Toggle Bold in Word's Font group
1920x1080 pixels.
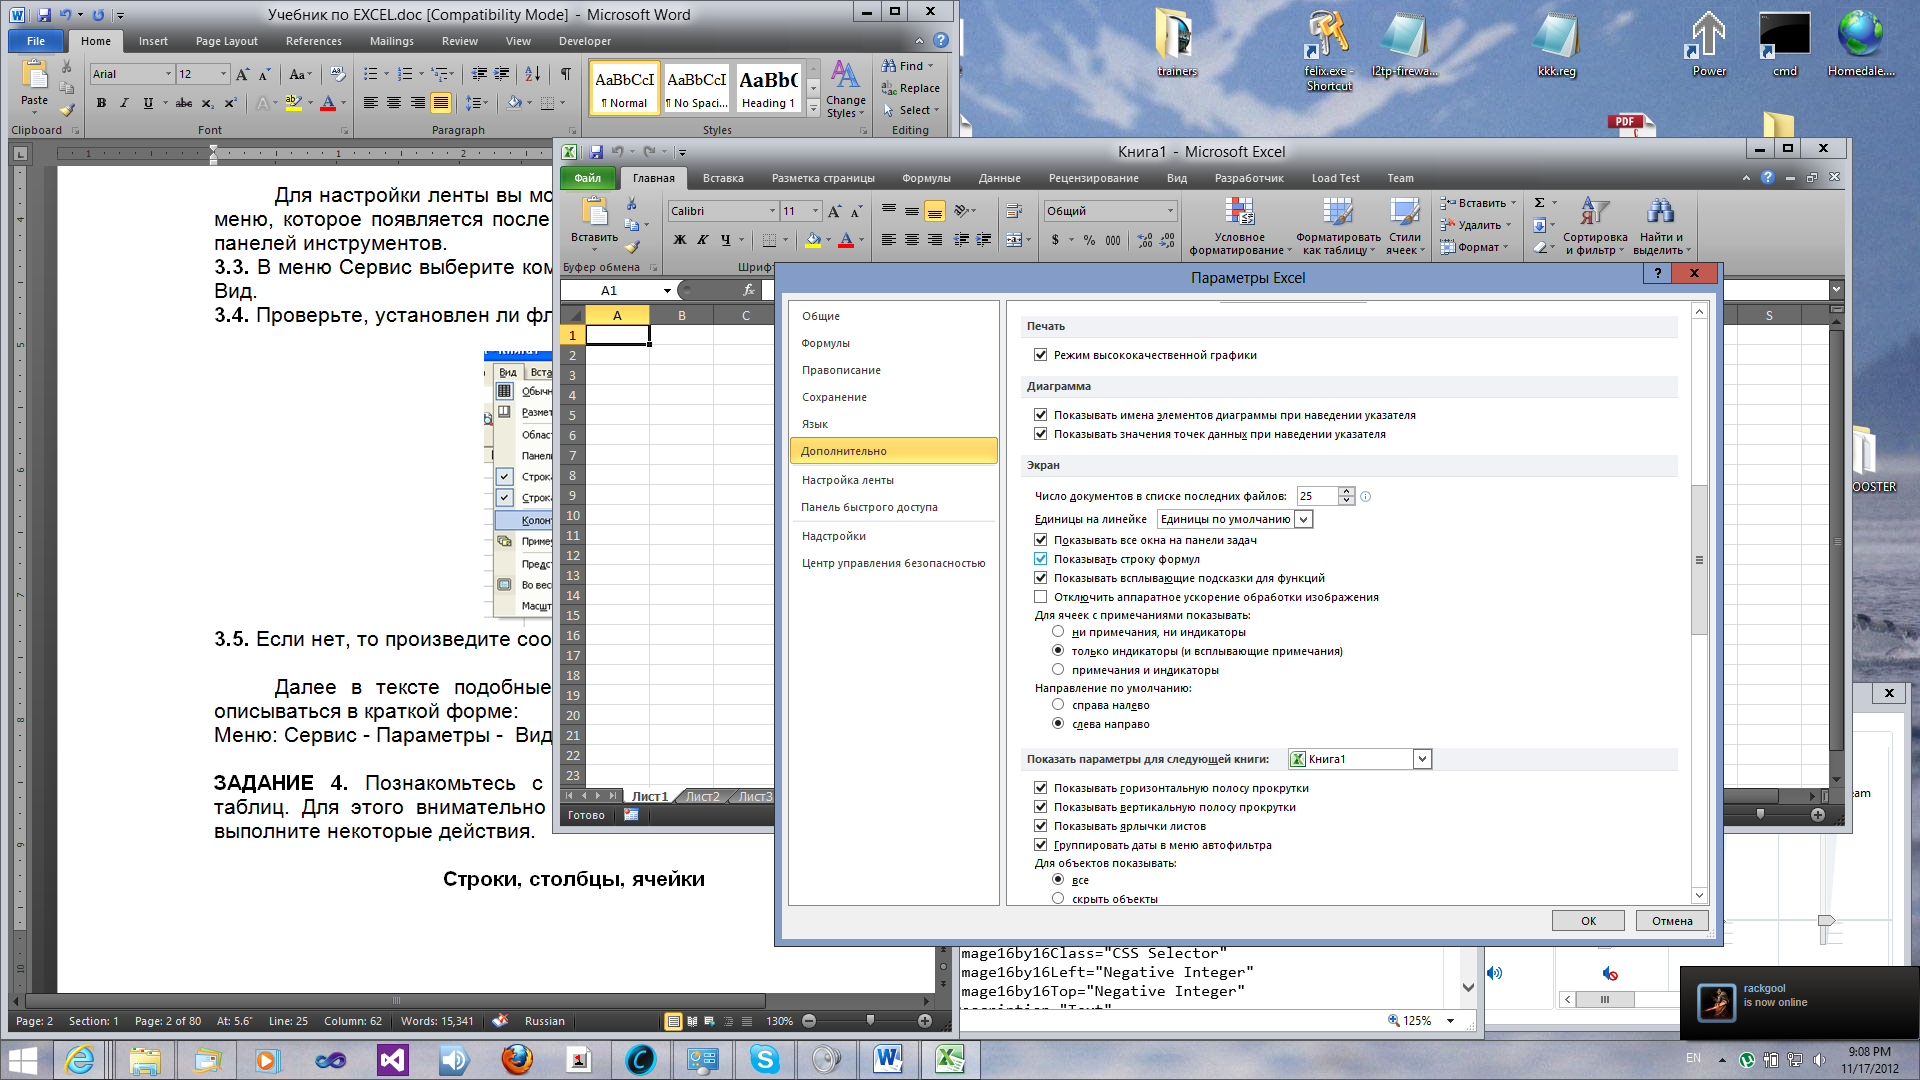101,103
